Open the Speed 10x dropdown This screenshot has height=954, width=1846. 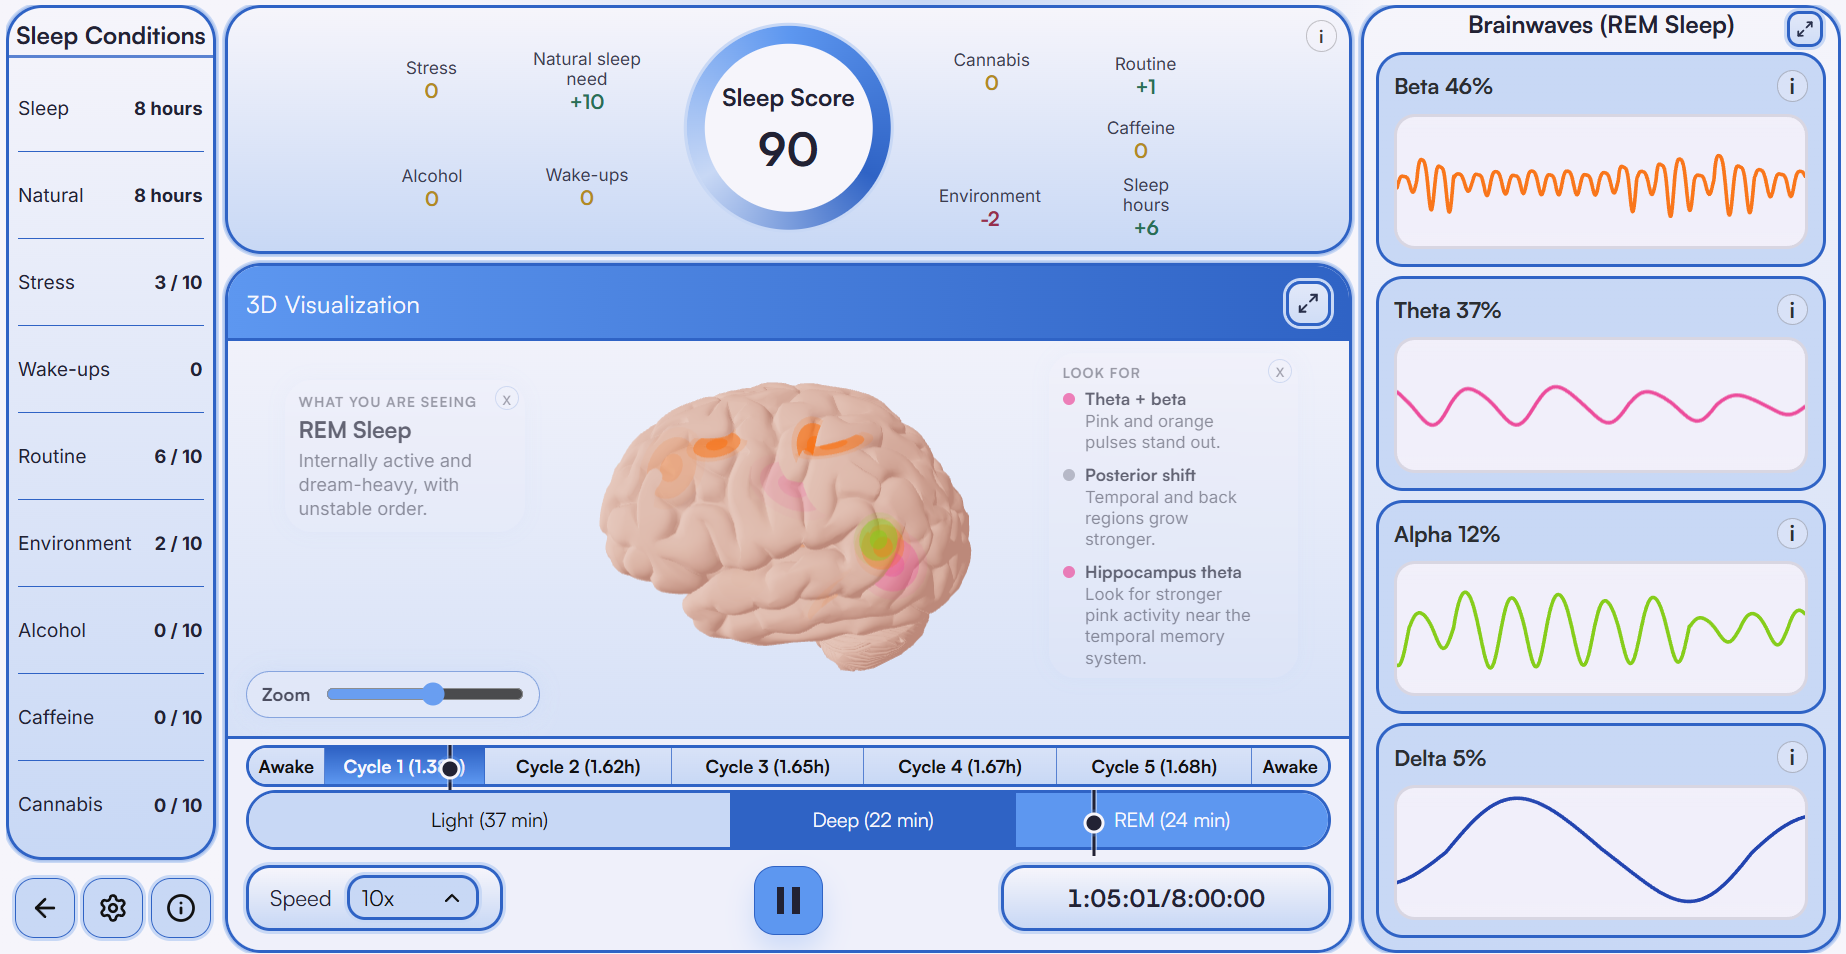[412, 899]
